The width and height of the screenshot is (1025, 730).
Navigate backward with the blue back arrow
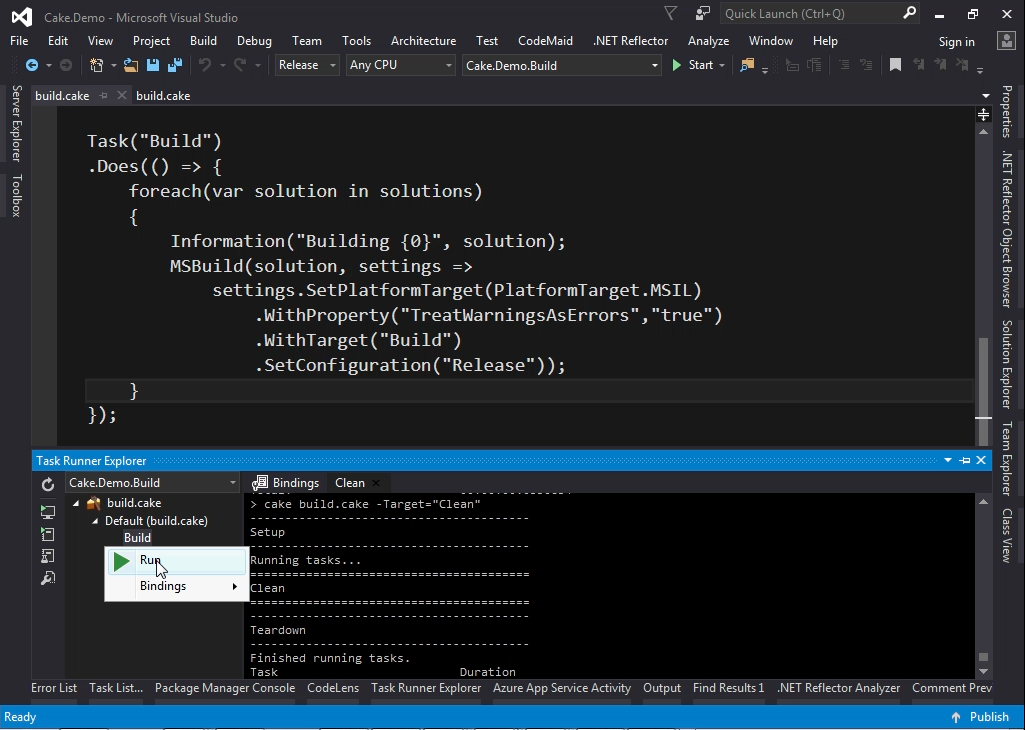pyautogui.click(x=31, y=65)
